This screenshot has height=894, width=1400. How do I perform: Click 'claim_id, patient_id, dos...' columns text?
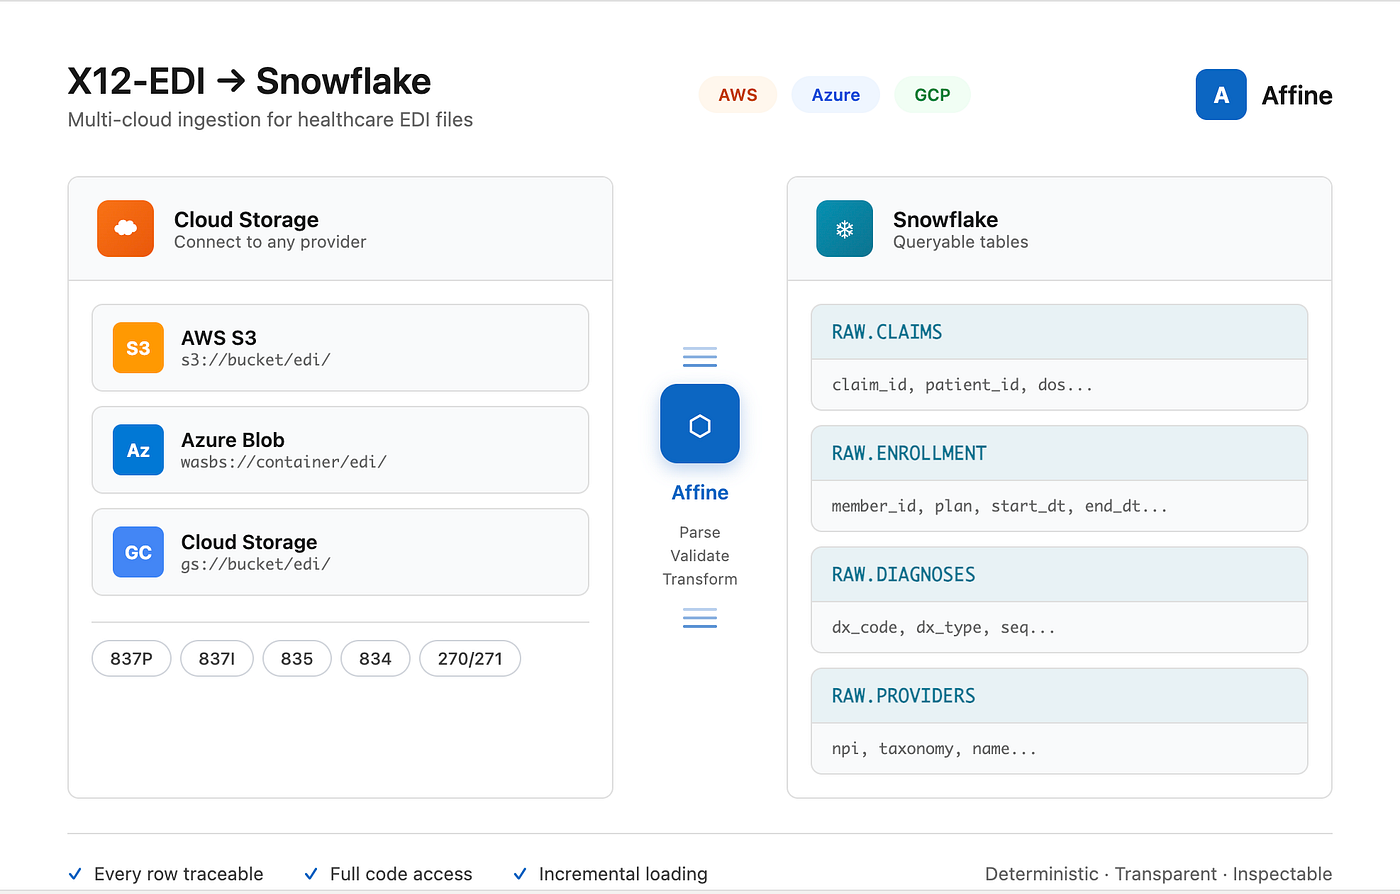coord(962,385)
